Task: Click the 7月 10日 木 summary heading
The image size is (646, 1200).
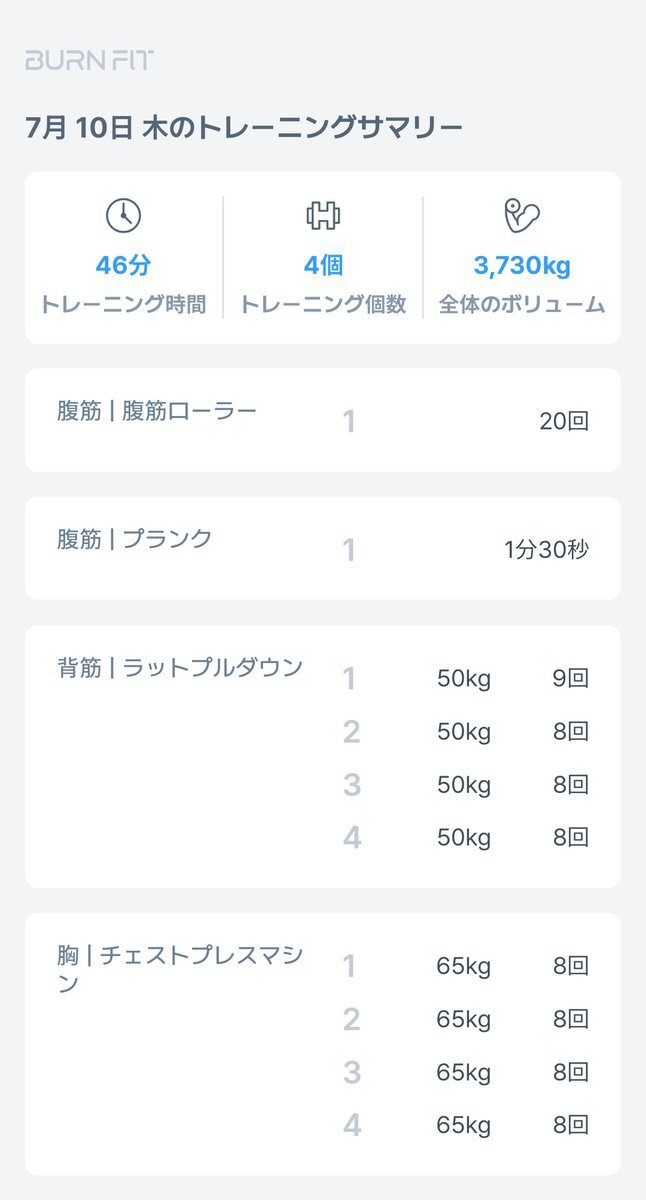Action: (x=244, y=128)
